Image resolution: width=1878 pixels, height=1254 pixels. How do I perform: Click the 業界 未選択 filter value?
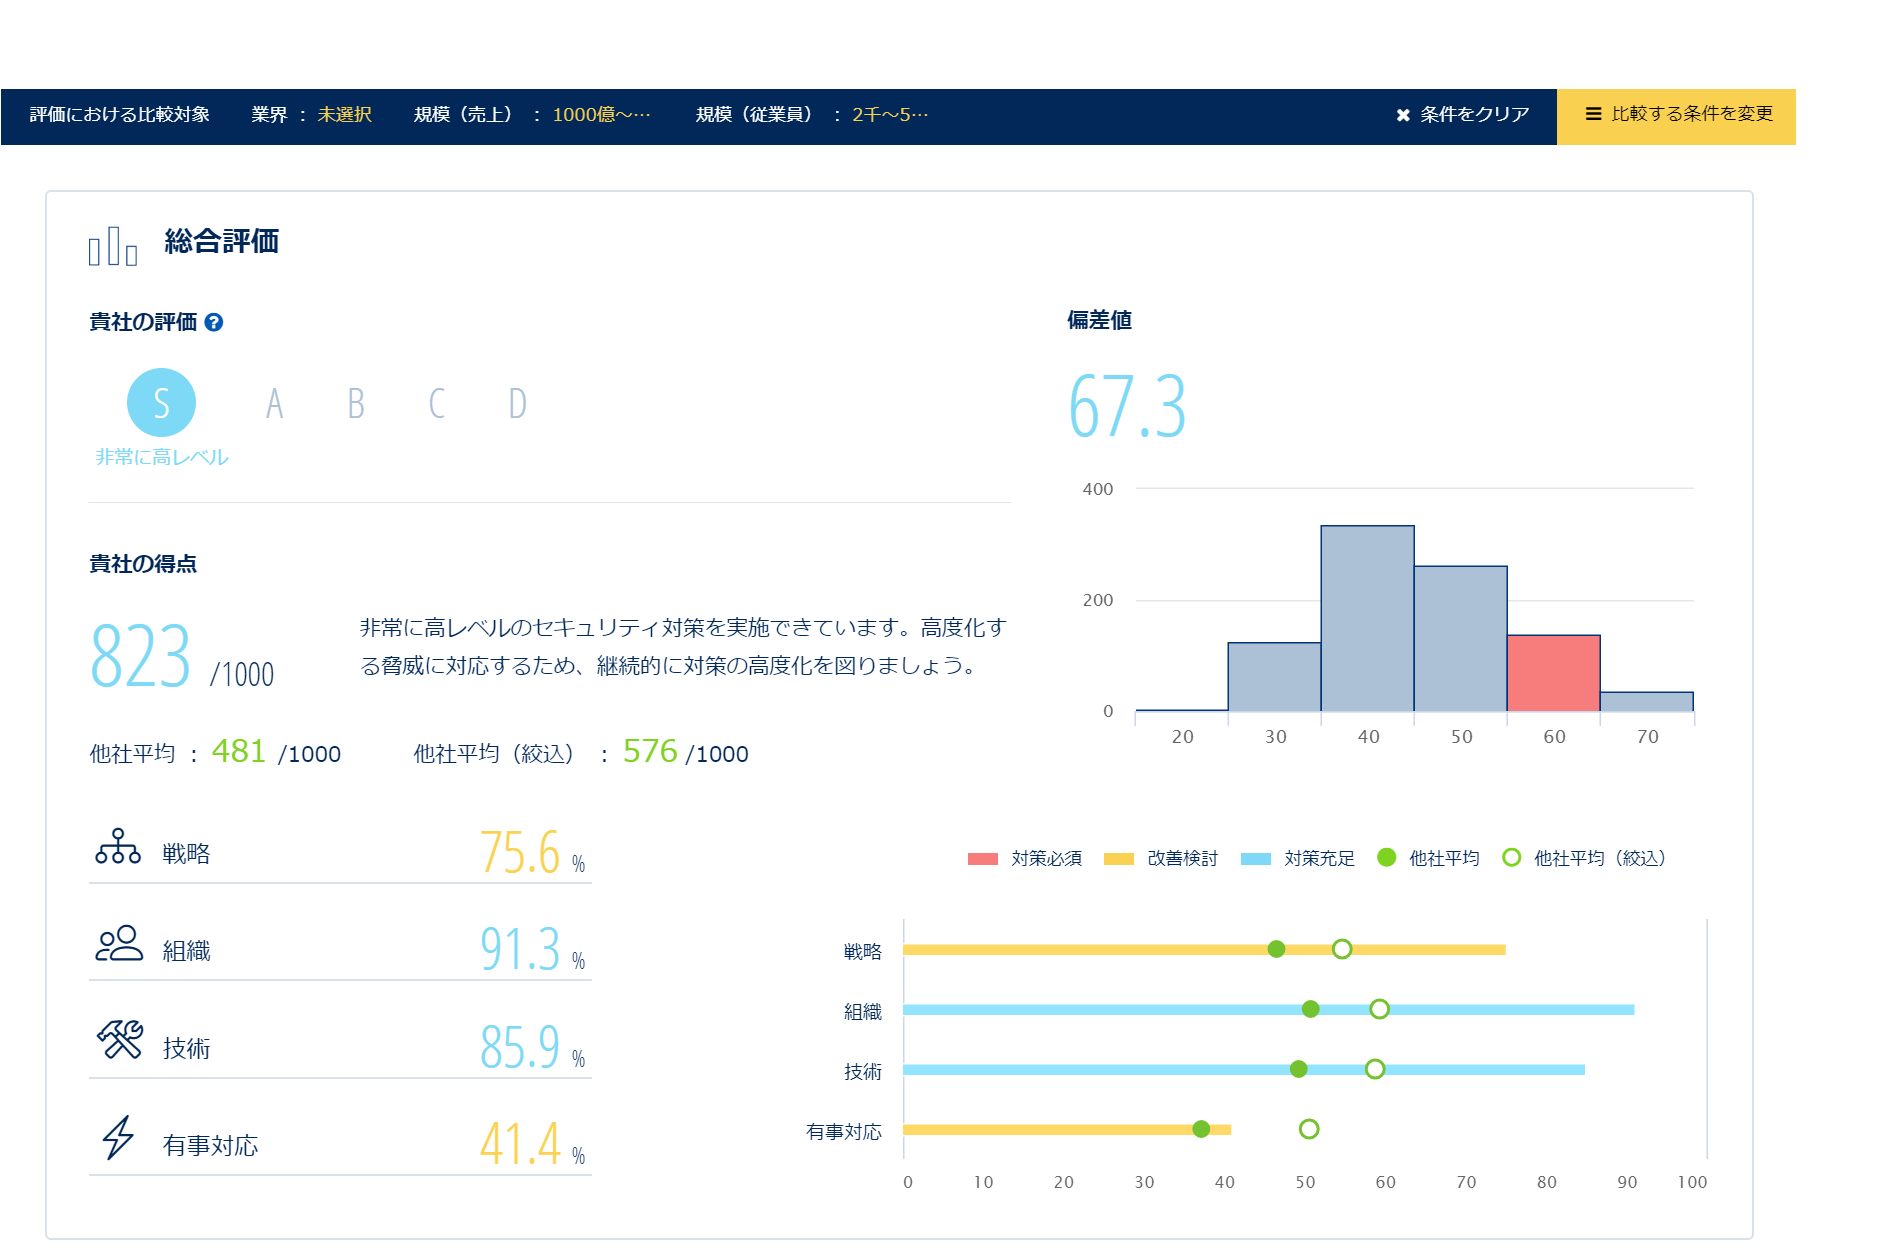[x=344, y=115]
